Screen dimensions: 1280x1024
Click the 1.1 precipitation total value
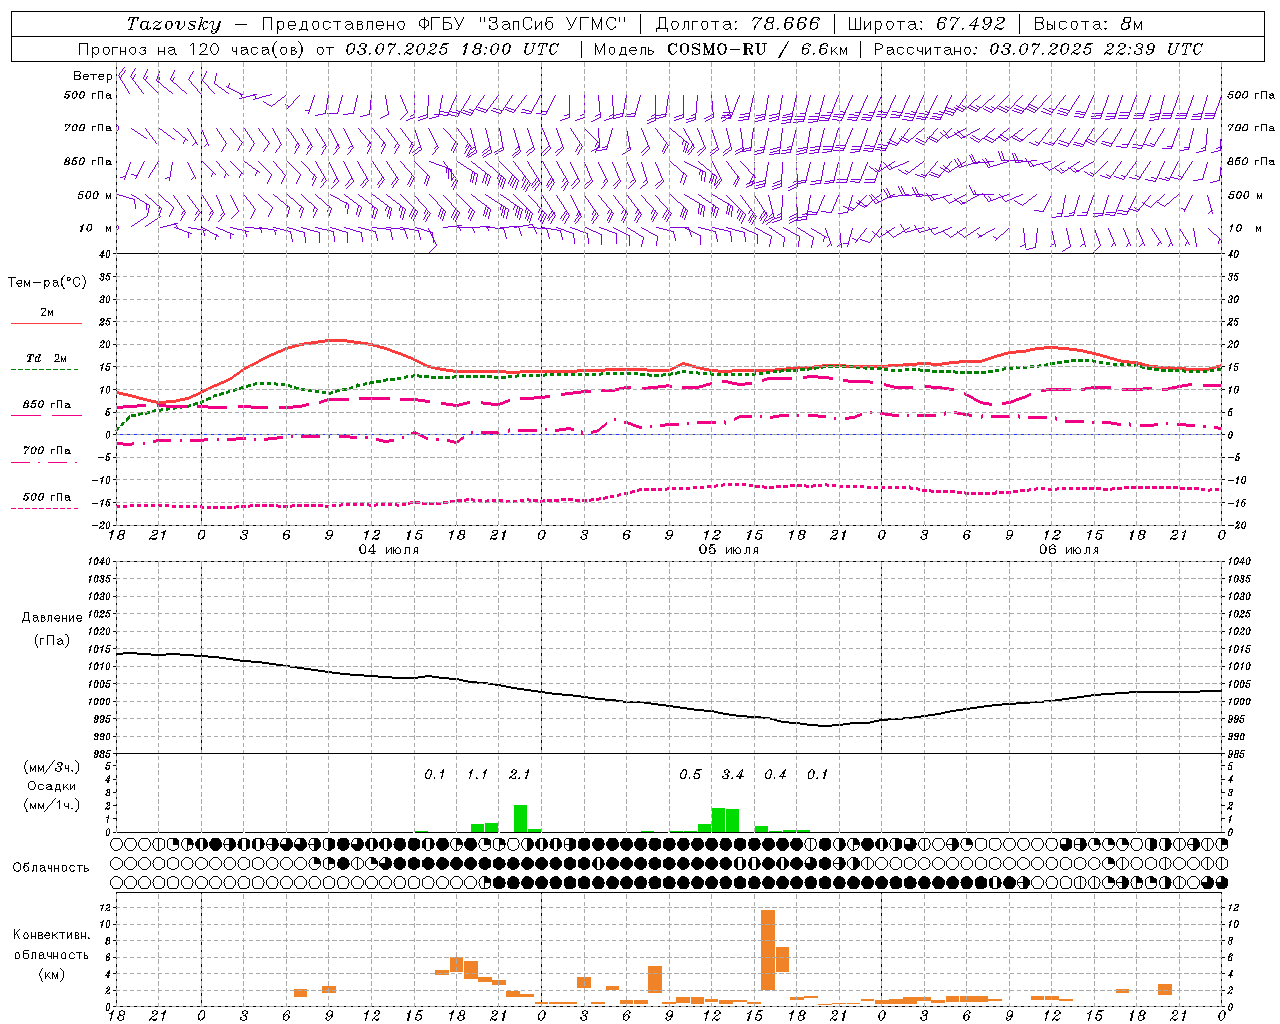point(477,774)
